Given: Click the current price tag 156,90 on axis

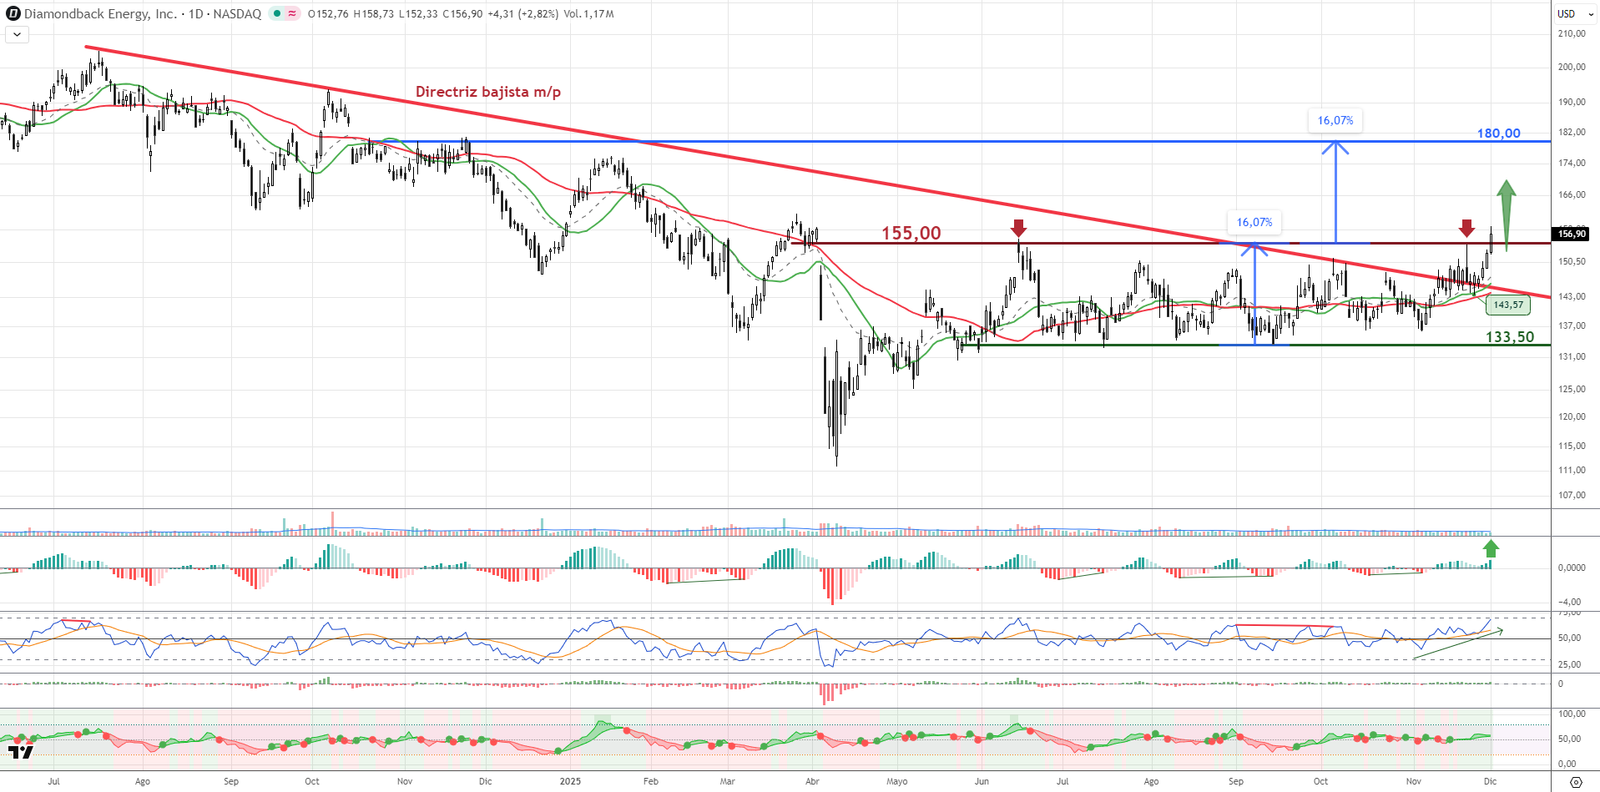Looking at the screenshot, I should point(1571,234).
